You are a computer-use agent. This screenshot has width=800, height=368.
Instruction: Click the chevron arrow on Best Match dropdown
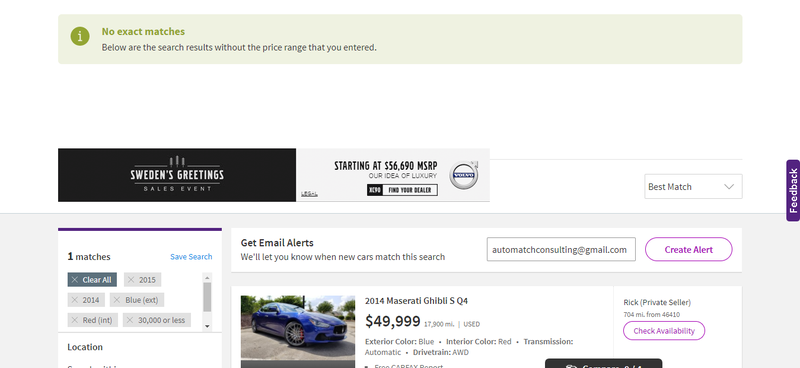pos(729,187)
